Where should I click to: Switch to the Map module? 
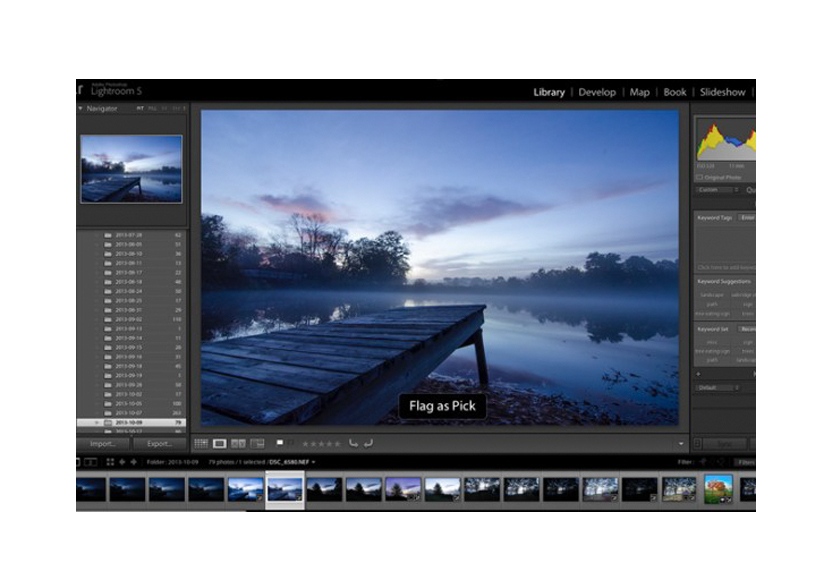click(x=639, y=92)
